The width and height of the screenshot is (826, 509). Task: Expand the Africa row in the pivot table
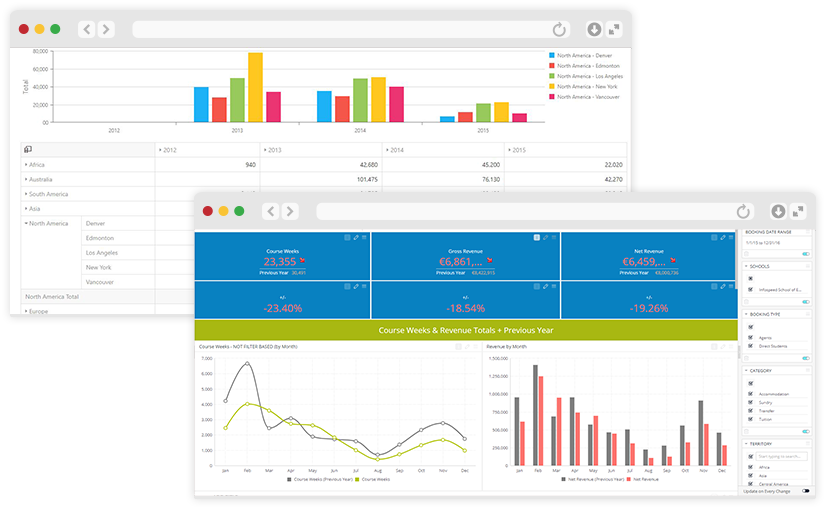[26, 164]
